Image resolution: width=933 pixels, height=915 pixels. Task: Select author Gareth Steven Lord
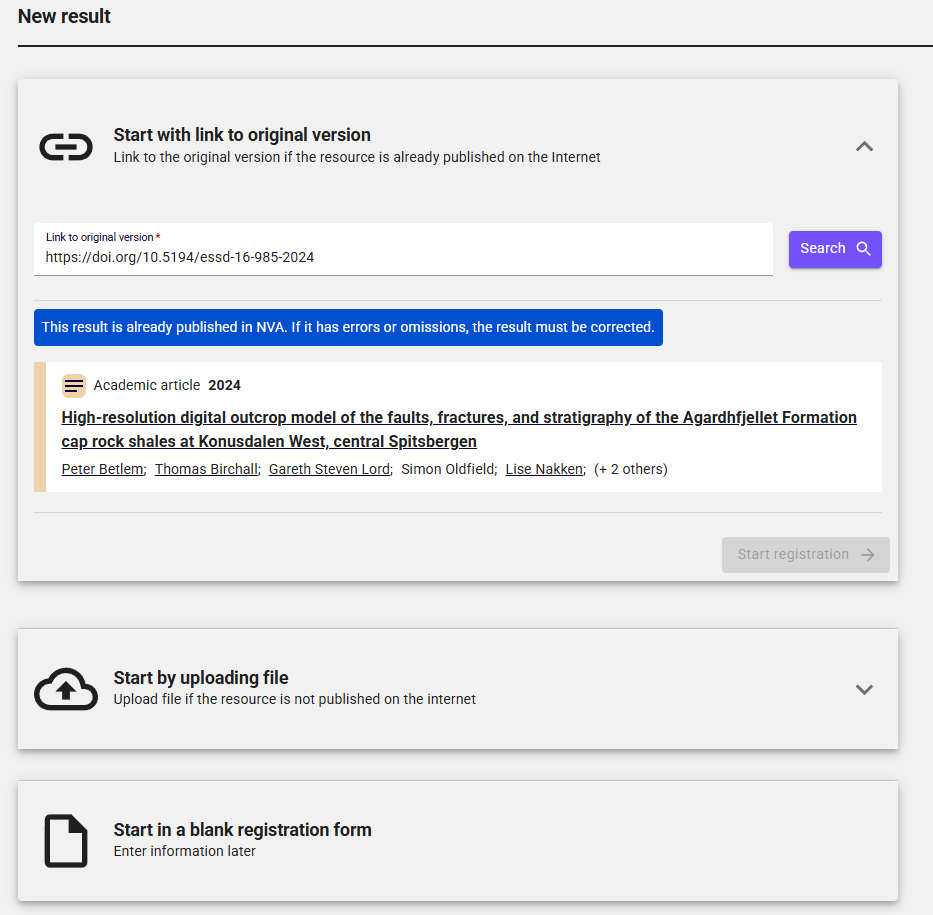pos(329,469)
